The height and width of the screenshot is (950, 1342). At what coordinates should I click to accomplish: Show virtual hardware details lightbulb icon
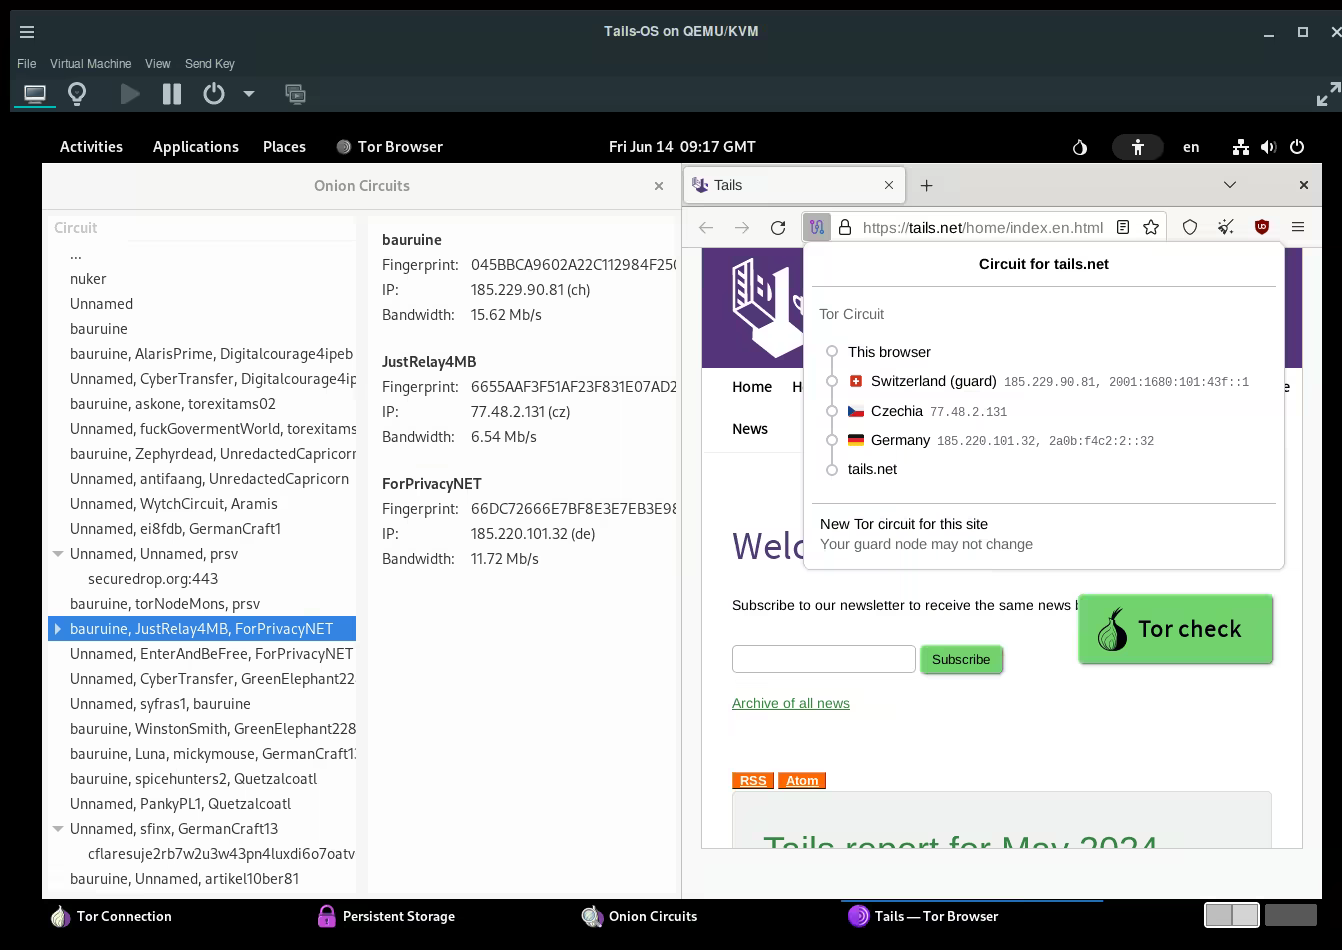pyautogui.click(x=77, y=94)
